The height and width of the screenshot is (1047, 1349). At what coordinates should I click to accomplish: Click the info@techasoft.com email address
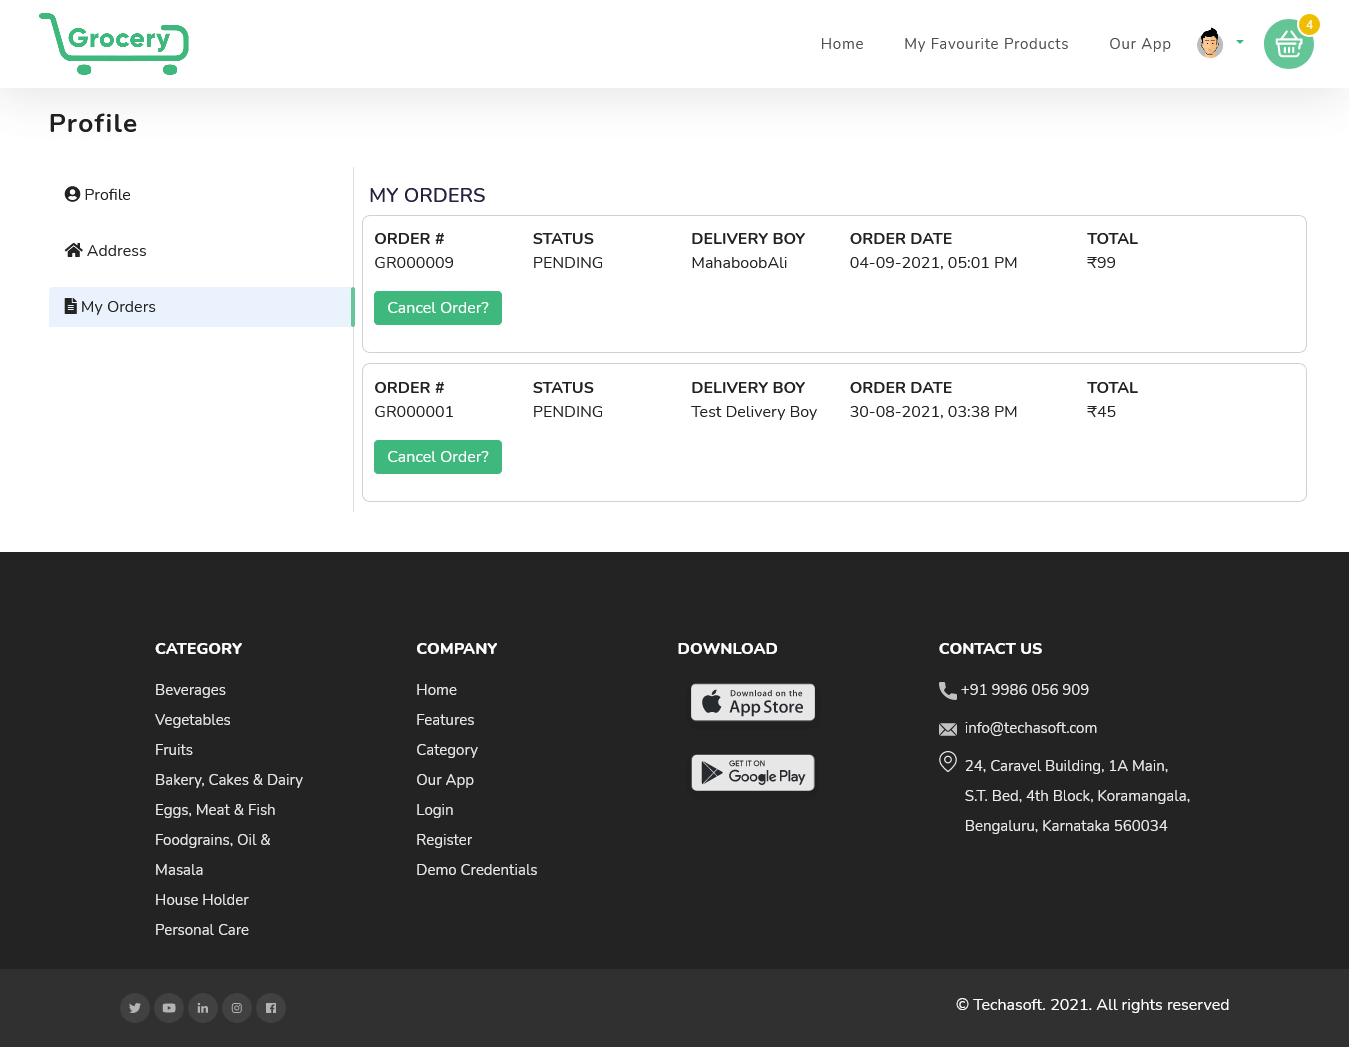[x=1031, y=728]
